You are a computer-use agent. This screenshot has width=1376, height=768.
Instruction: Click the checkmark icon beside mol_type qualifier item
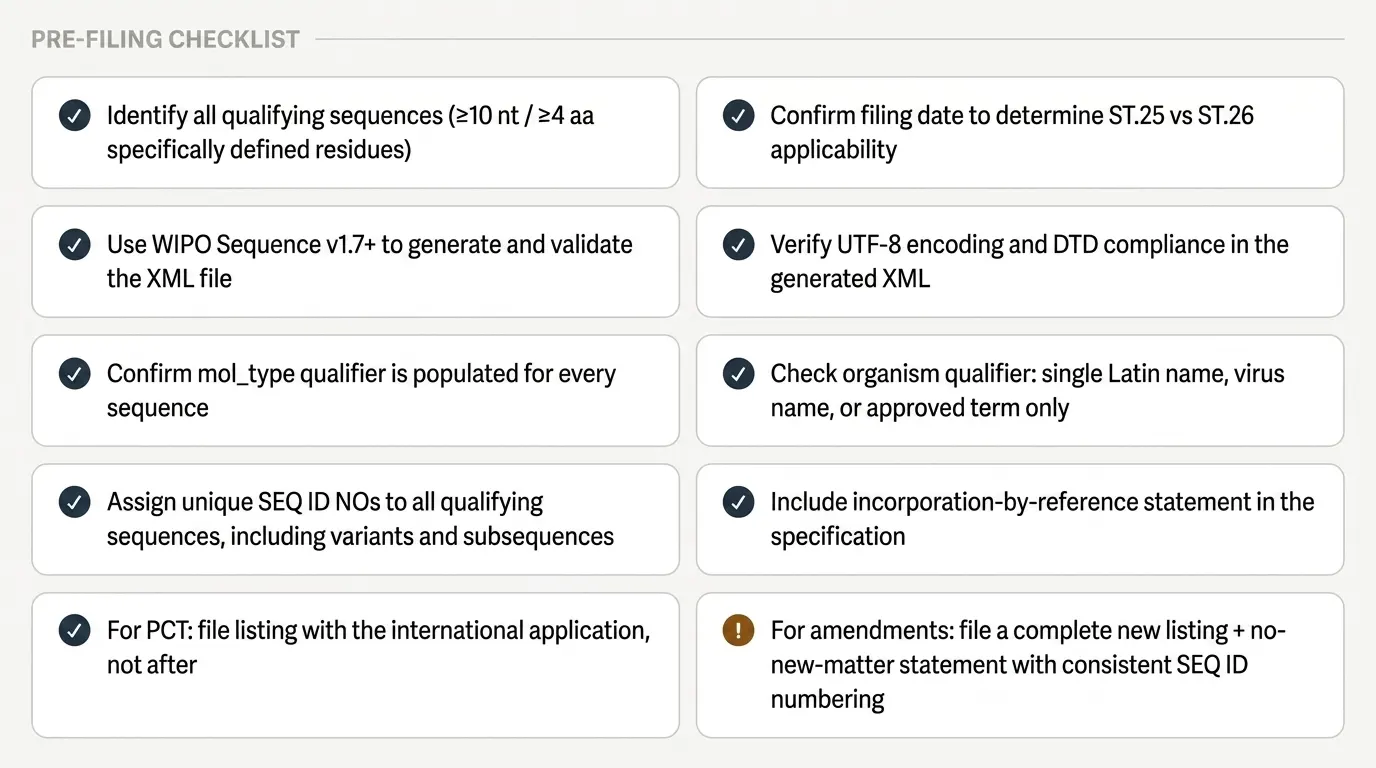point(74,373)
